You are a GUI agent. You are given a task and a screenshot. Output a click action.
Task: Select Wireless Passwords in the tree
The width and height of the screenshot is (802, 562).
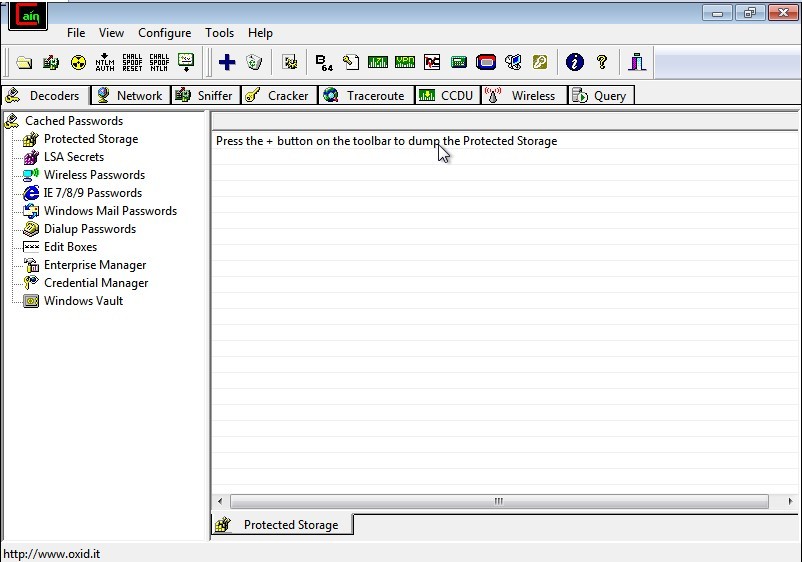(x=95, y=175)
